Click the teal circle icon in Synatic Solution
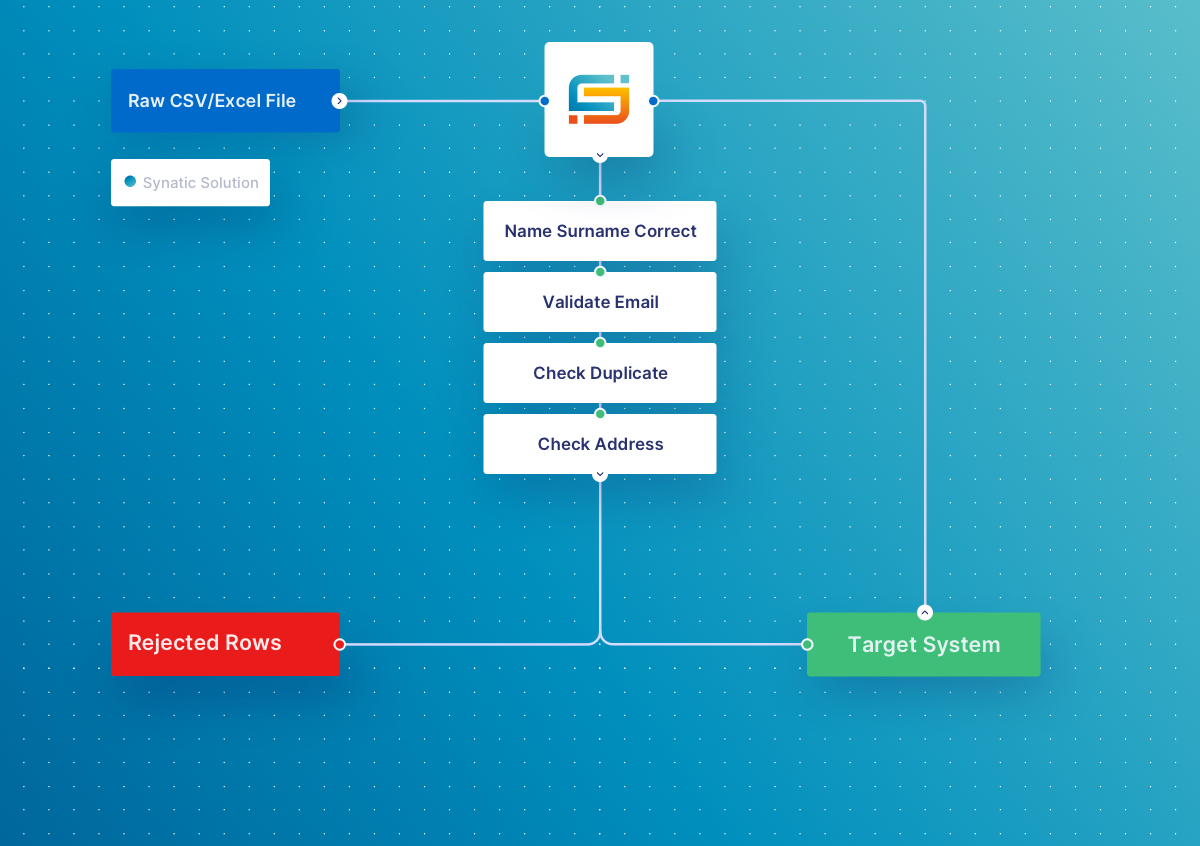Viewport: 1200px width, 846px height. (x=130, y=182)
